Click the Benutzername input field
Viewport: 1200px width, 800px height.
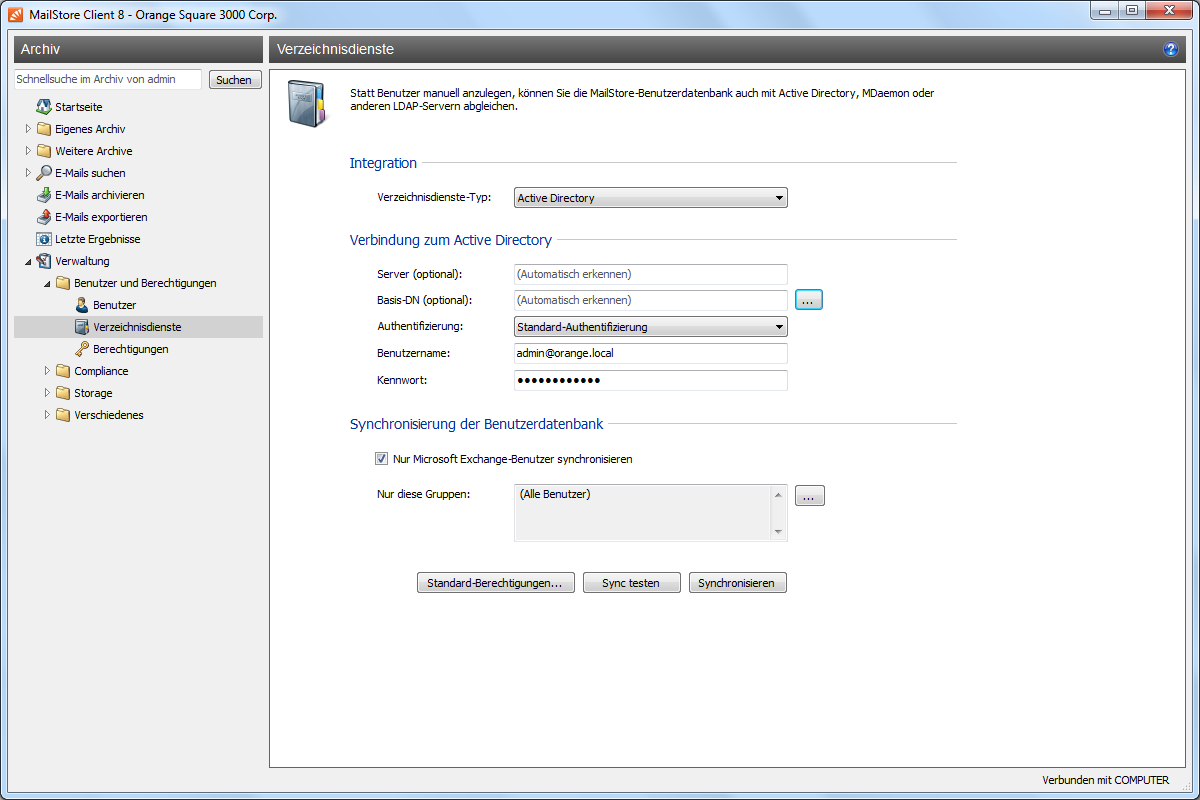pyautogui.click(x=650, y=353)
